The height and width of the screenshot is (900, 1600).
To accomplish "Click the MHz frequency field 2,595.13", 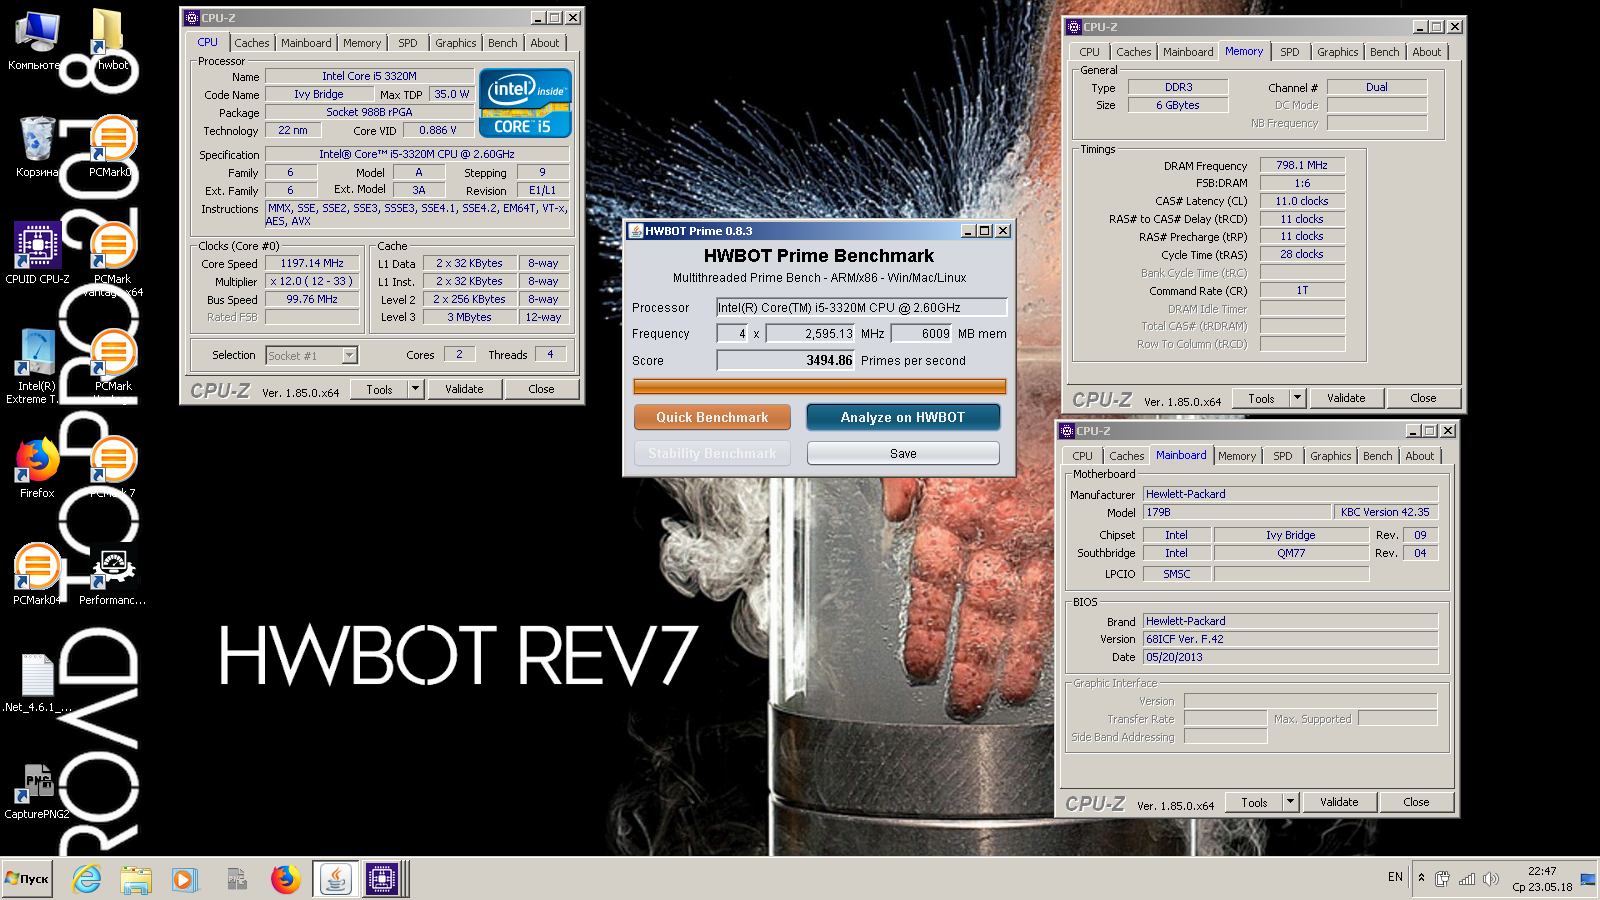I will click(x=810, y=334).
